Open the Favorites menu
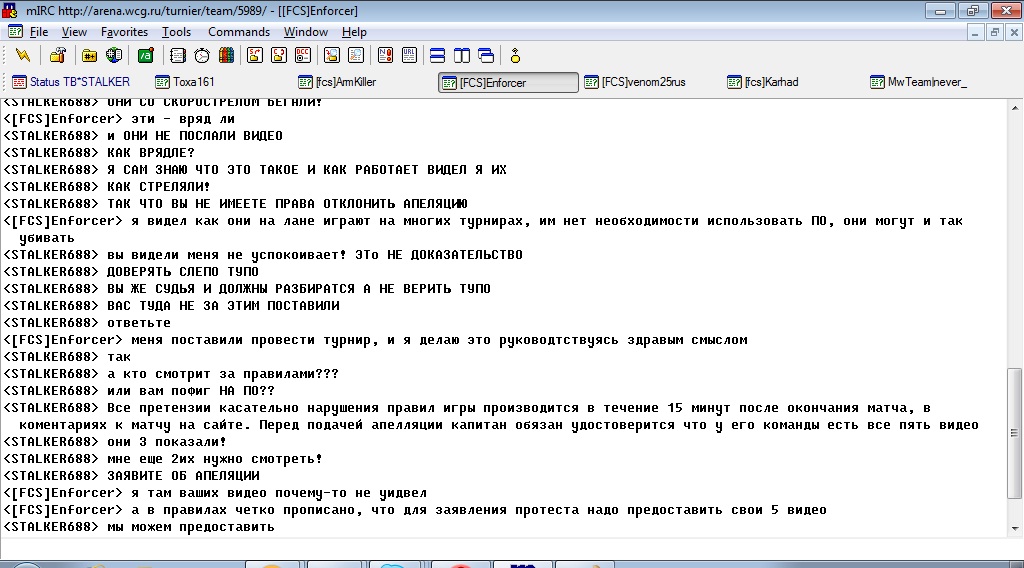The width and height of the screenshot is (1024, 568). click(124, 32)
